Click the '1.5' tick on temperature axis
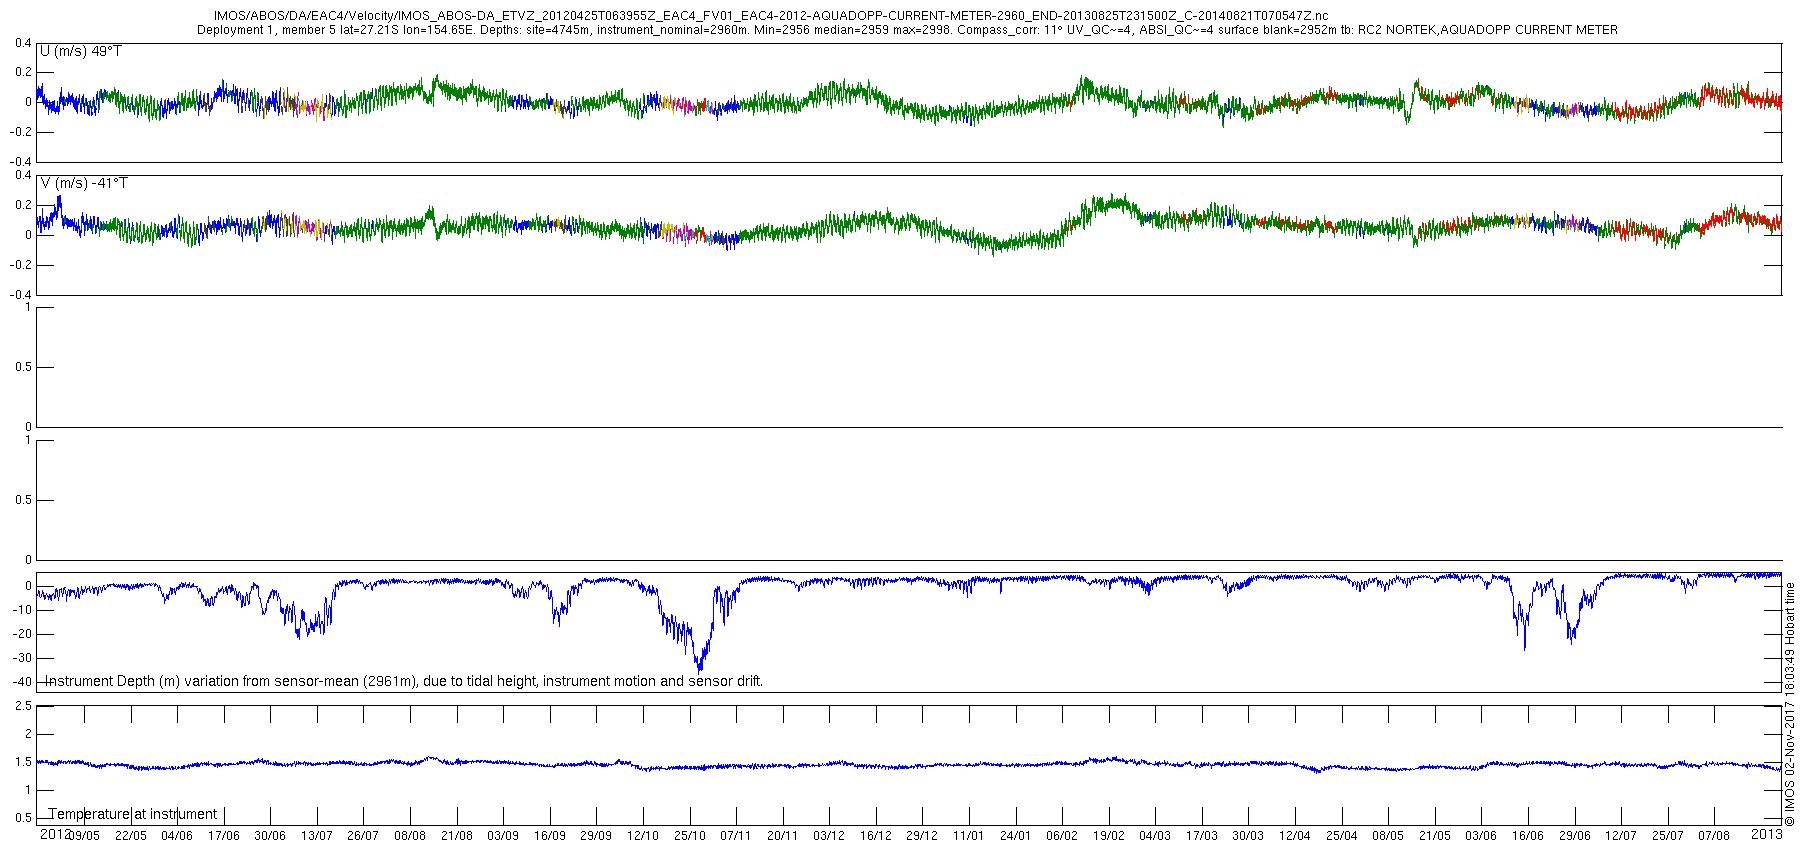Image resolution: width=1800 pixels, height=850 pixels. (24, 762)
